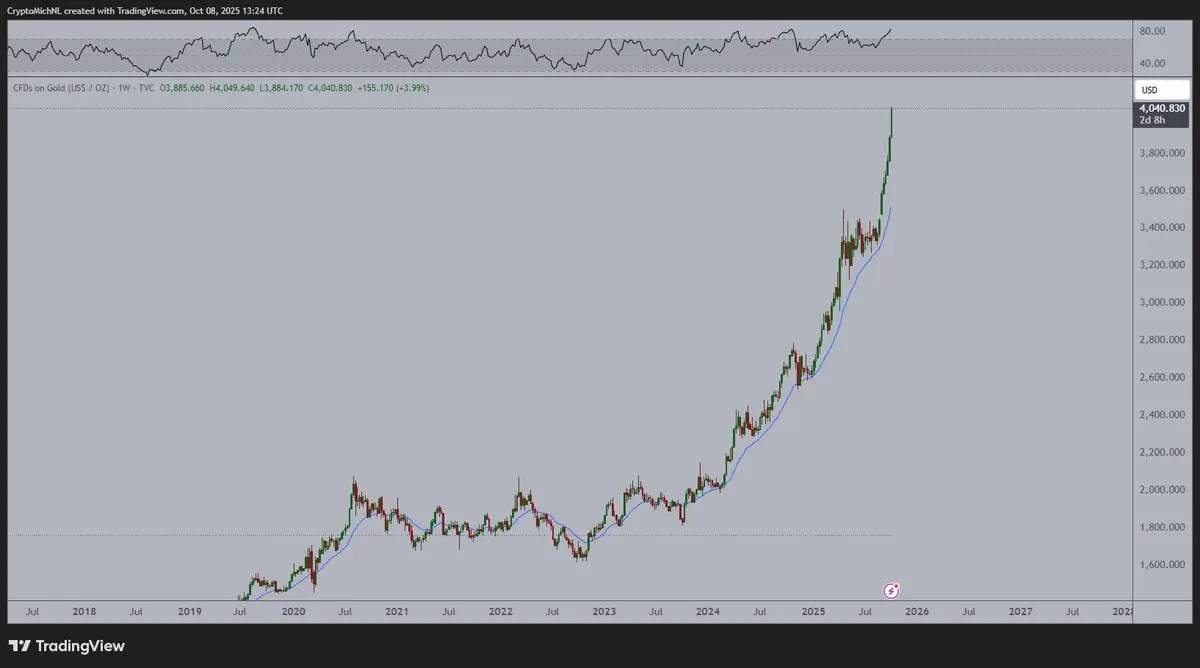Click the 2026 label on time axis
Viewport: 1200px width, 668px height.
917,609
